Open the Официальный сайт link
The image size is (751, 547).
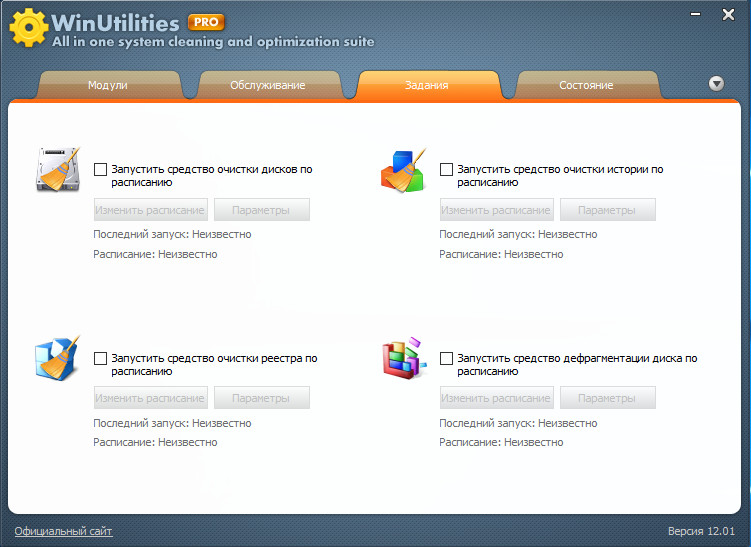point(63,531)
